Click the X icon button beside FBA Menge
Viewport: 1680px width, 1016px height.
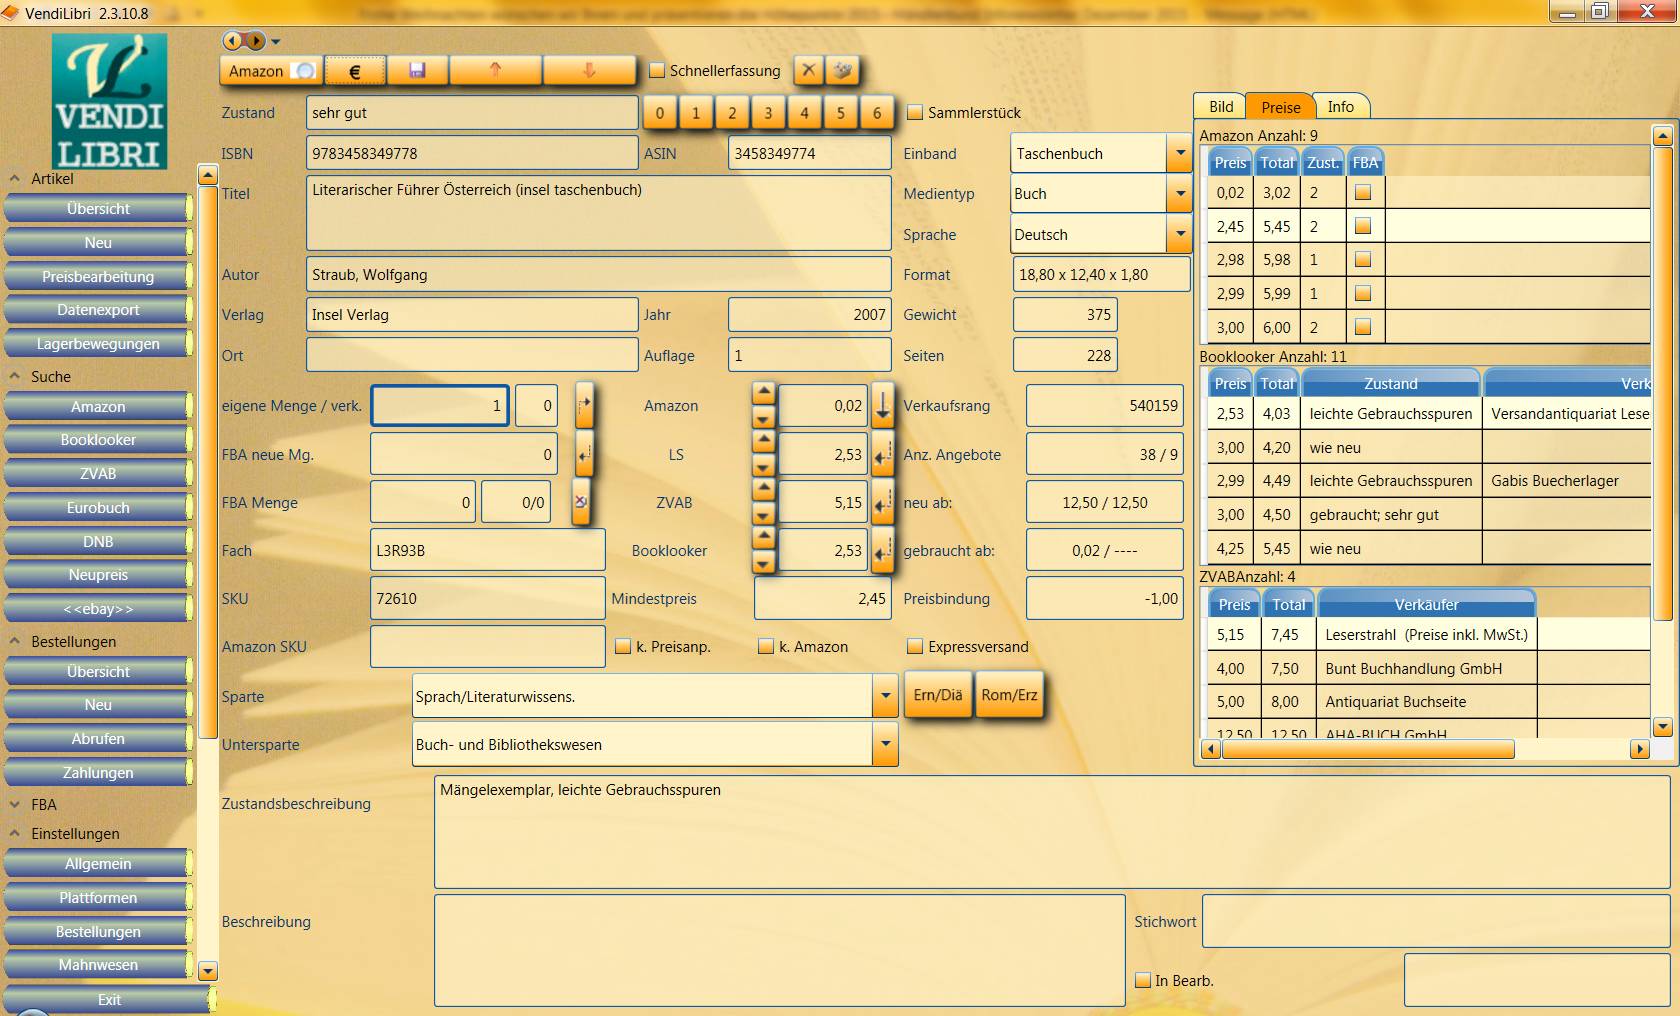point(581,502)
